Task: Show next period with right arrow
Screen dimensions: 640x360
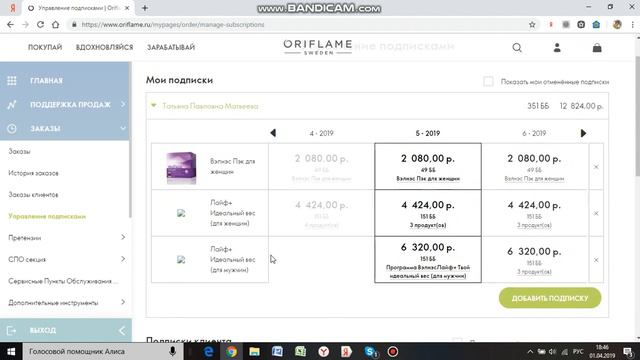Action: pos(583,133)
